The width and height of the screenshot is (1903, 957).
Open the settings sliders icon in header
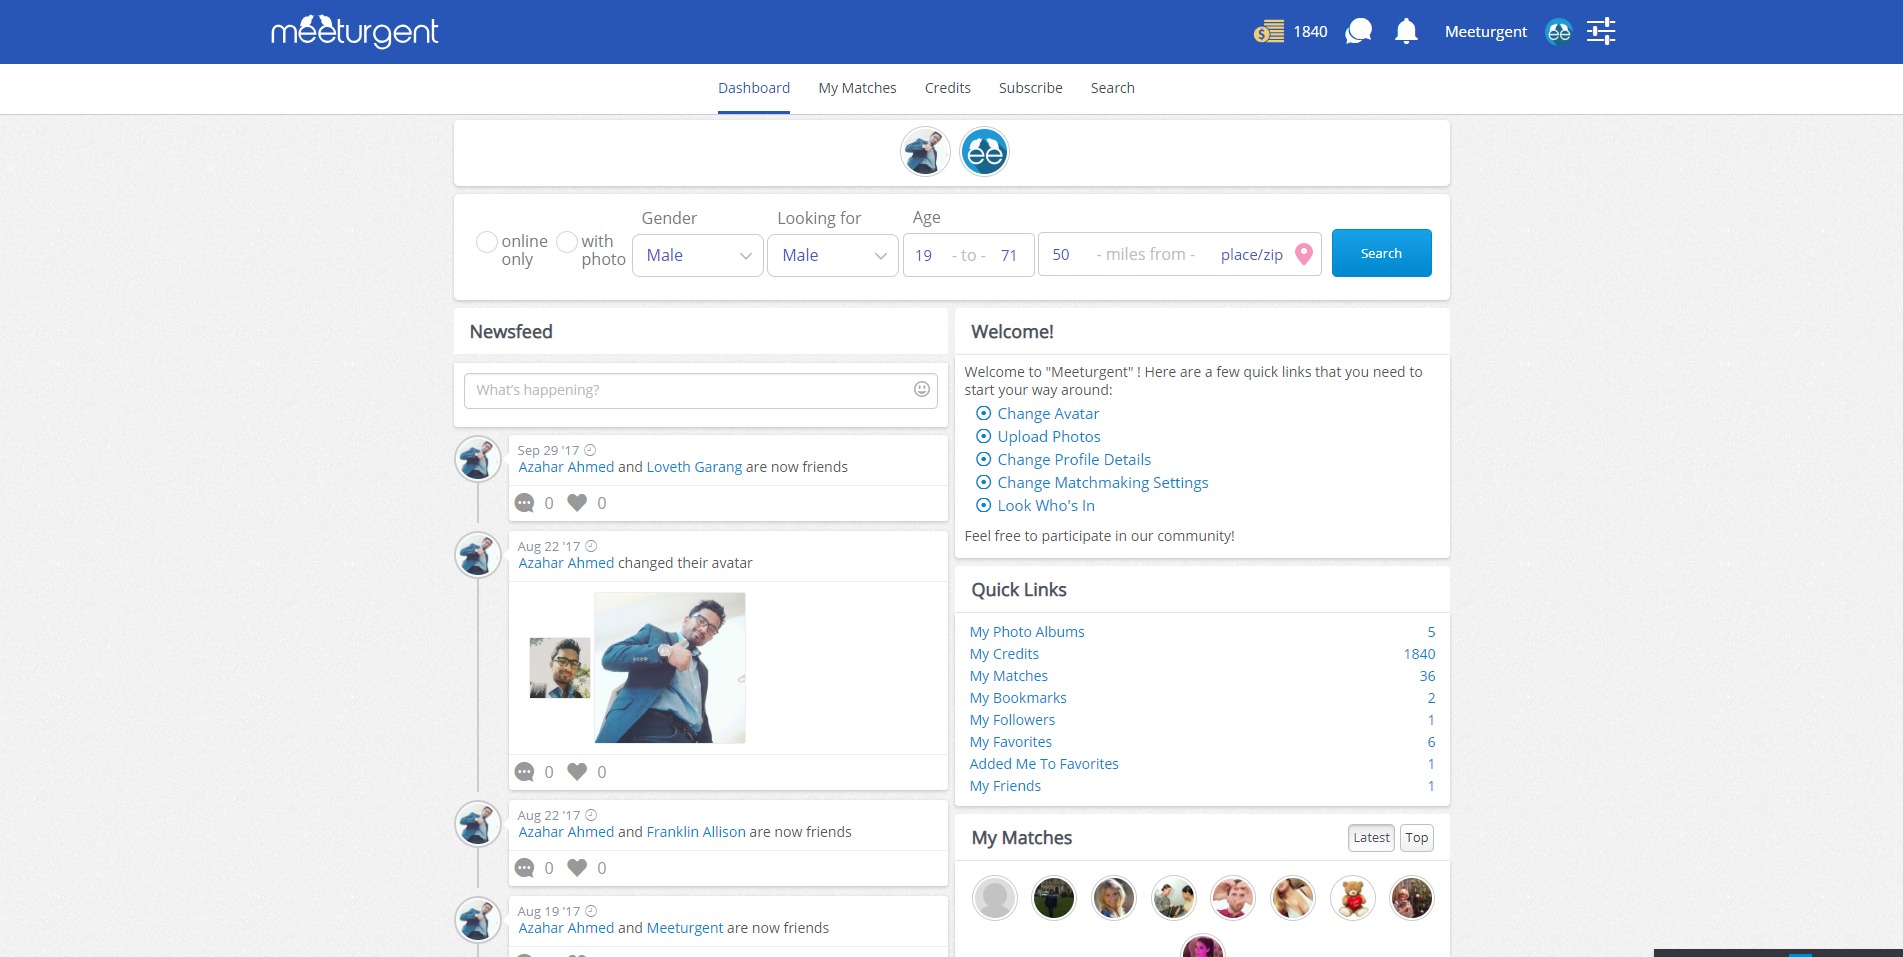tap(1600, 32)
